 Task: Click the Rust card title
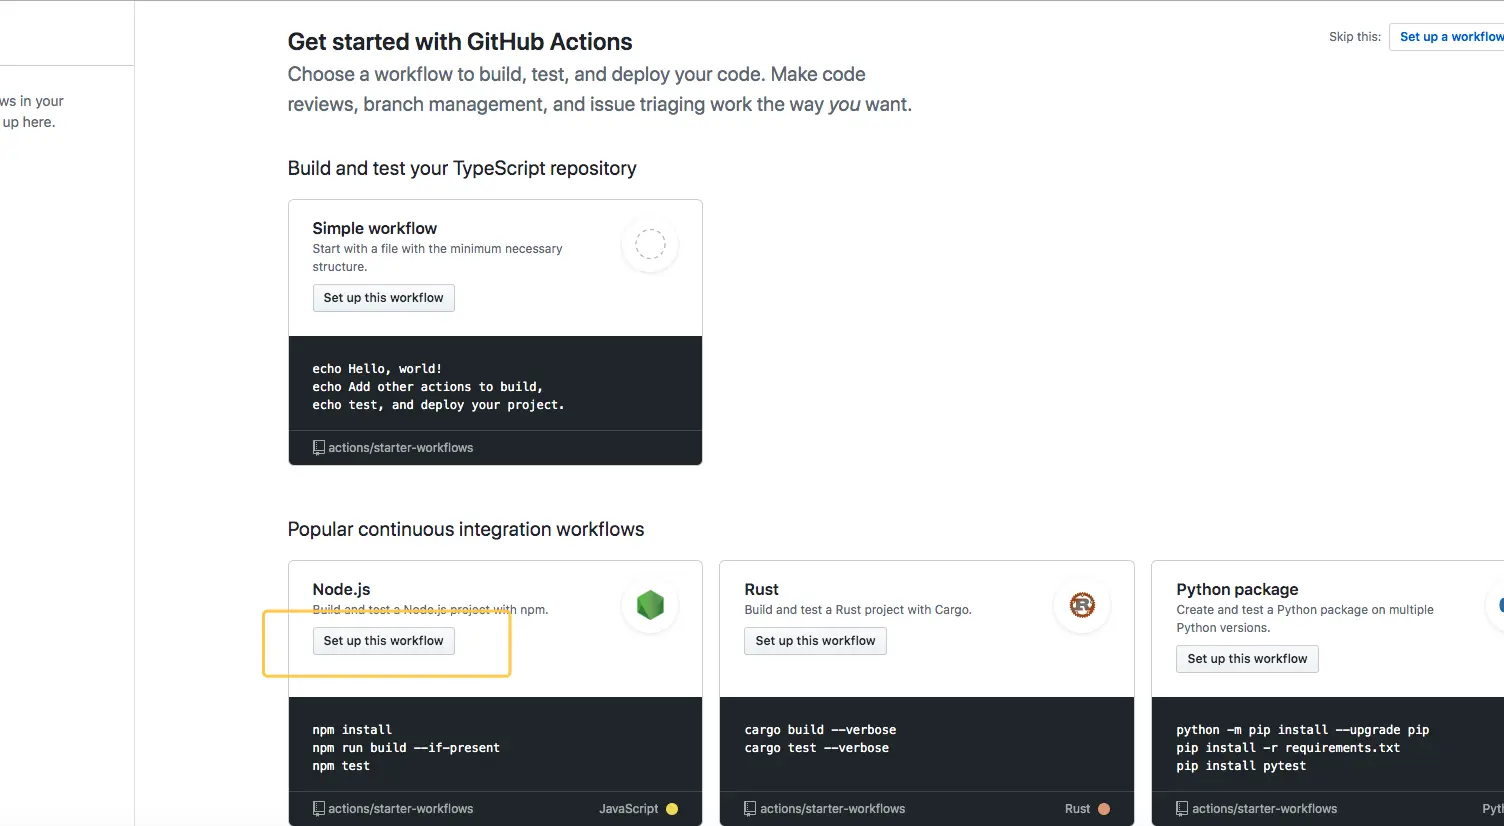[761, 589]
